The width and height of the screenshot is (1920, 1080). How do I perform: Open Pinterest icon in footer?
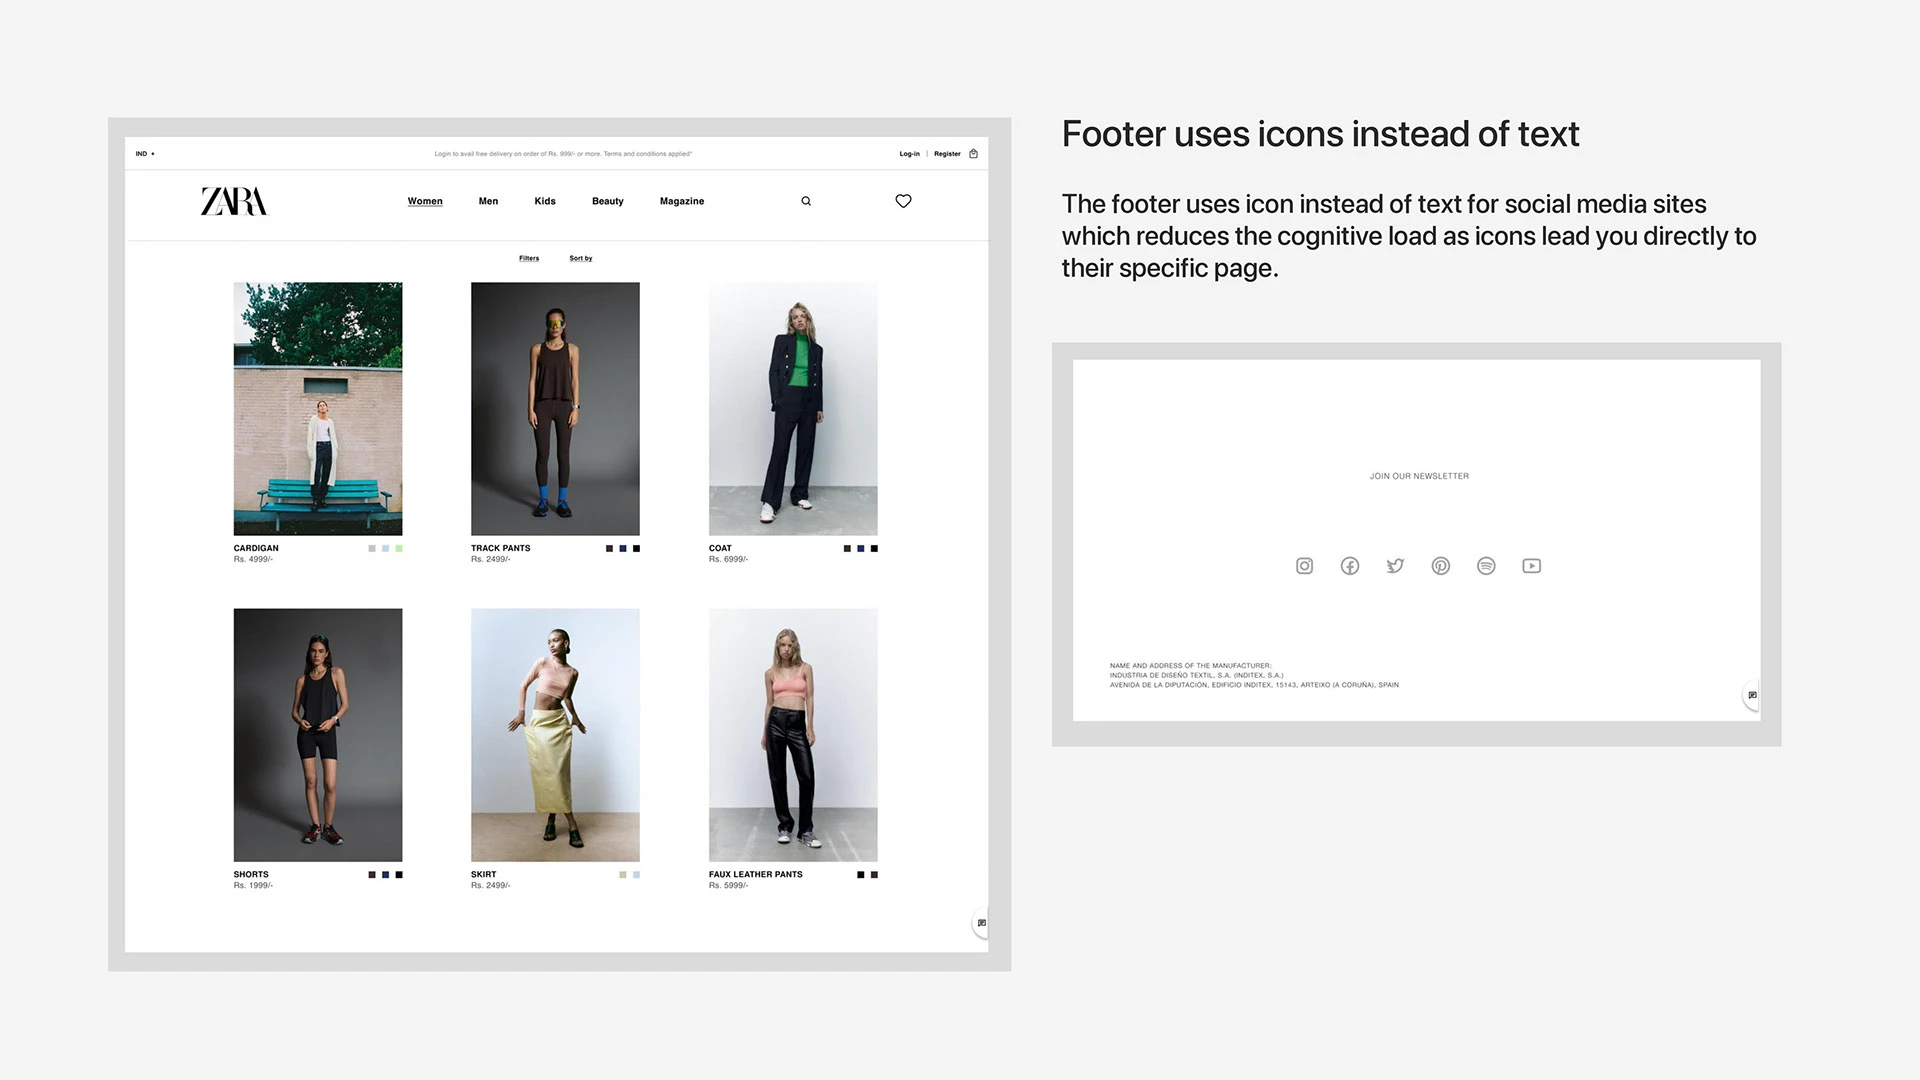click(1441, 566)
